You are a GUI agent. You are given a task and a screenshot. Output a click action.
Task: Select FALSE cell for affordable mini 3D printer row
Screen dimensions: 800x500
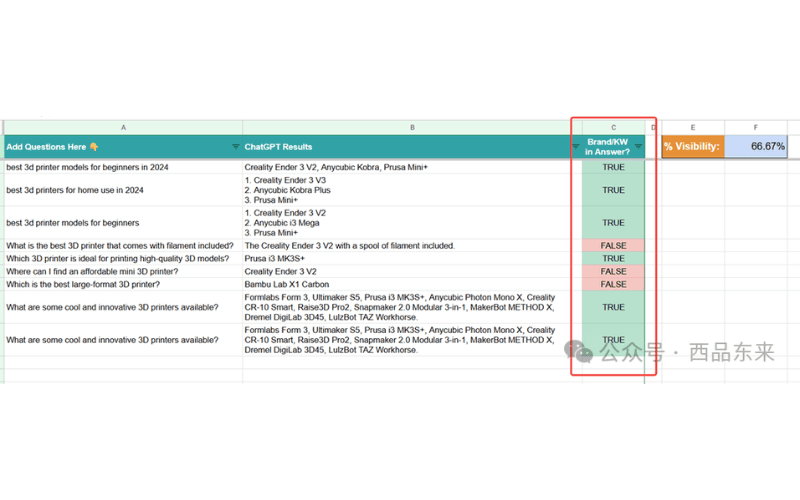coord(613,271)
